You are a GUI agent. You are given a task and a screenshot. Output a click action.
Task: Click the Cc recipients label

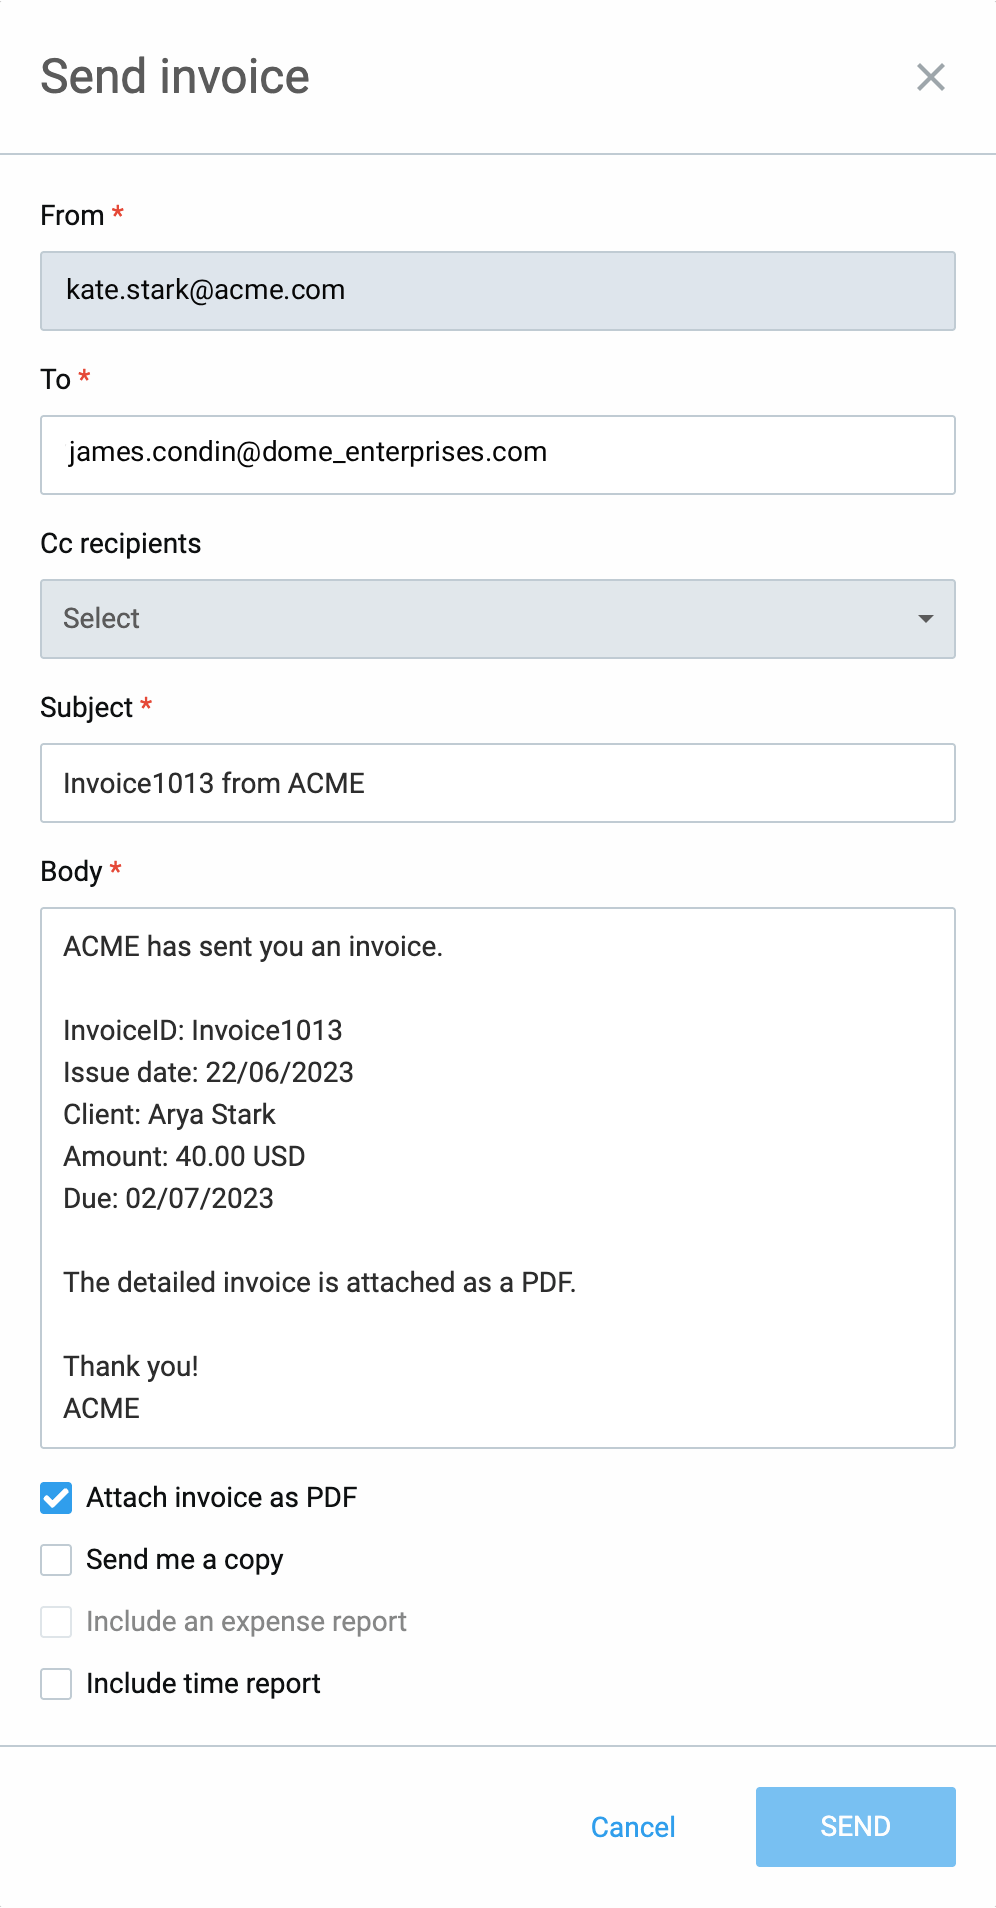(121, 543)
